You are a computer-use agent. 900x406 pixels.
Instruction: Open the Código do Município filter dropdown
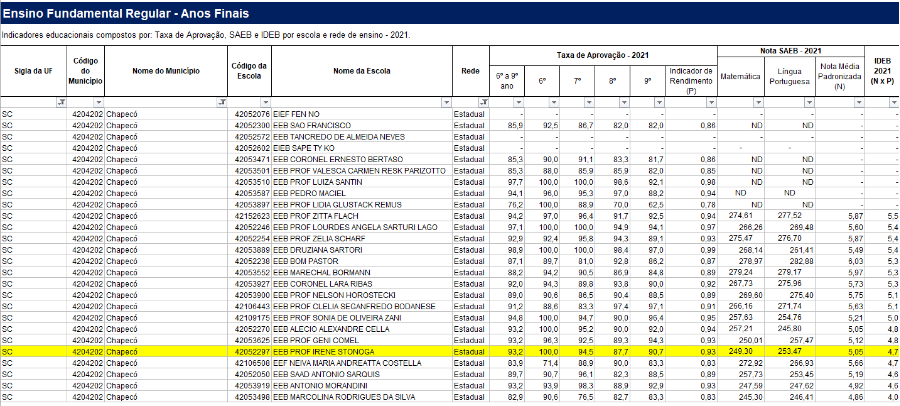pyautogui.click(x=99, y=102)
